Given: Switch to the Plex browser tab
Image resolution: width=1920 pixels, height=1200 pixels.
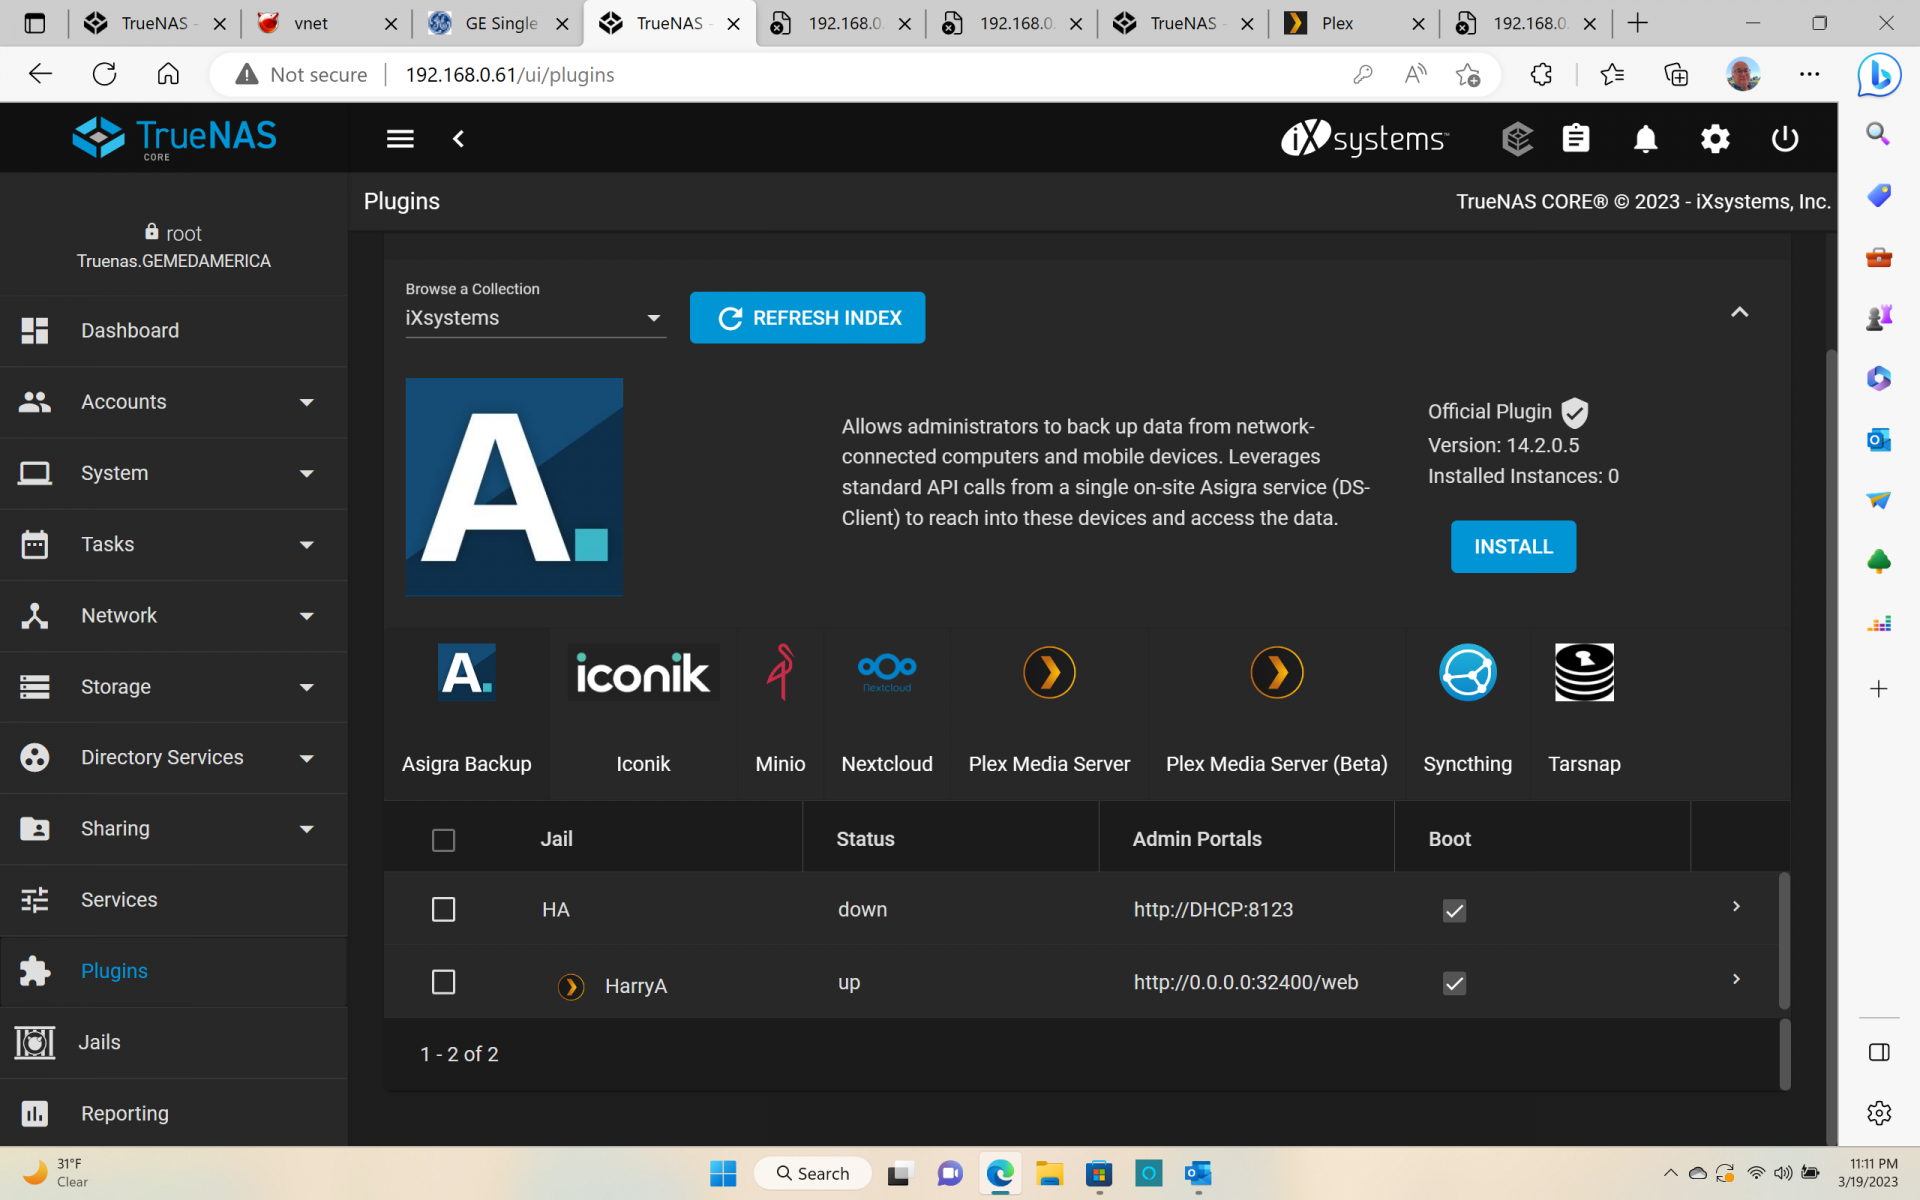Looking at the screenshot, I should pos(1353,23).
